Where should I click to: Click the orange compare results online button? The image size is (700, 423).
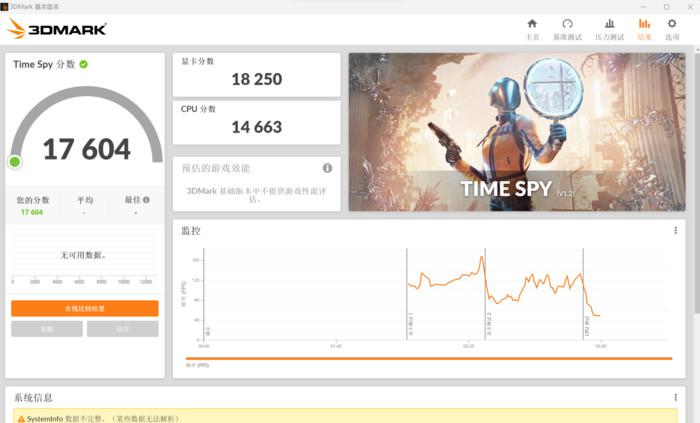85,308
